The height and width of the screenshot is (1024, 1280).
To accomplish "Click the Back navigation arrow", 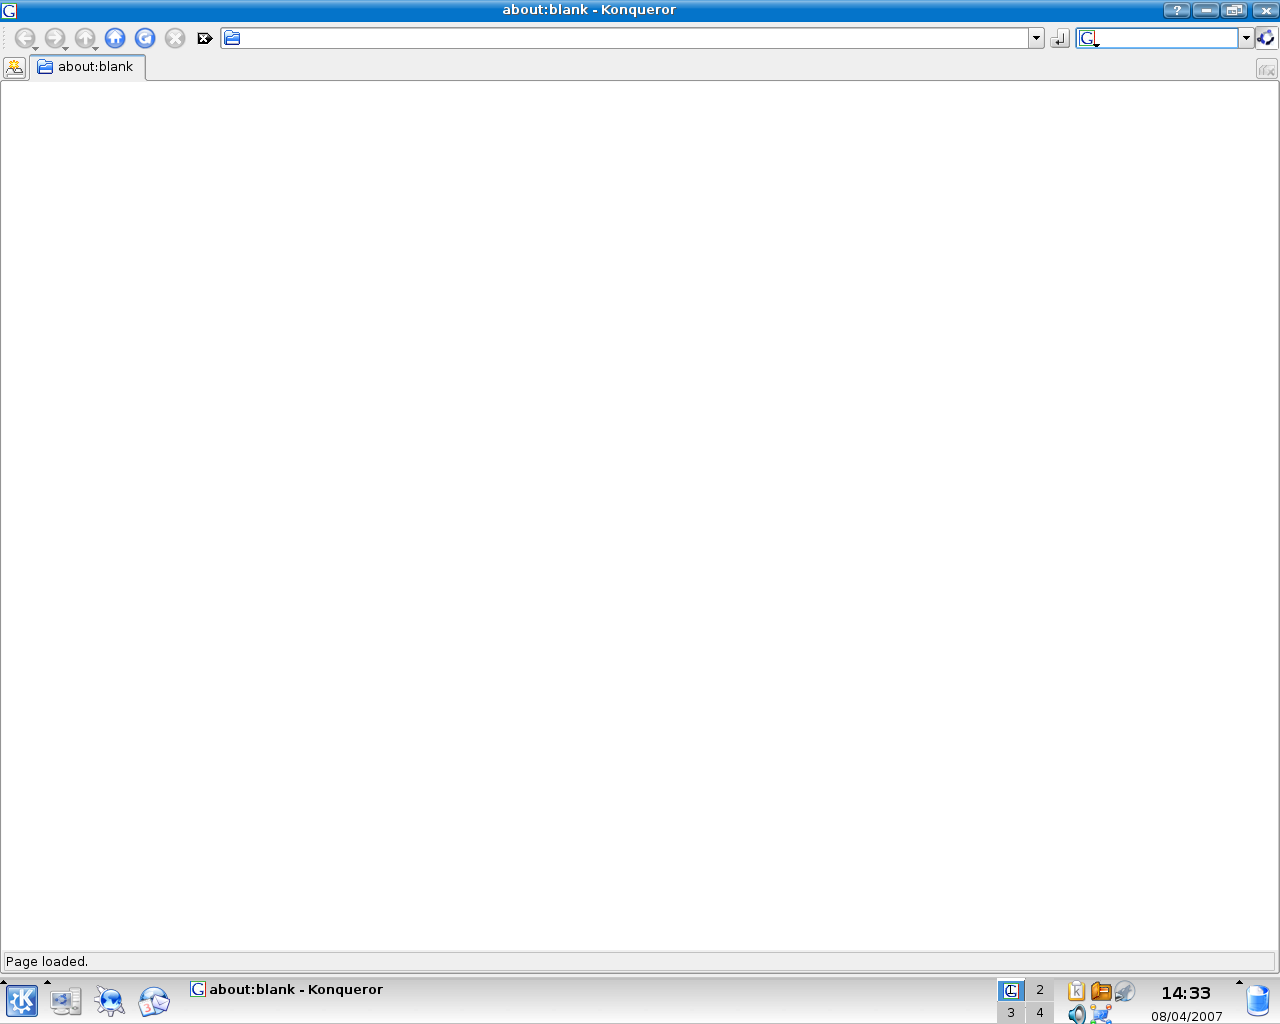I will click(24, 38).
